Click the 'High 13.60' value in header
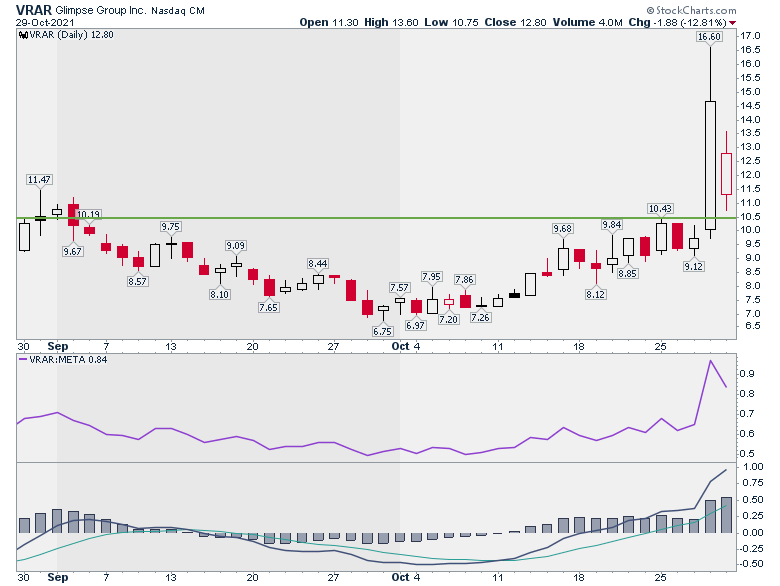 pos(391,22)
